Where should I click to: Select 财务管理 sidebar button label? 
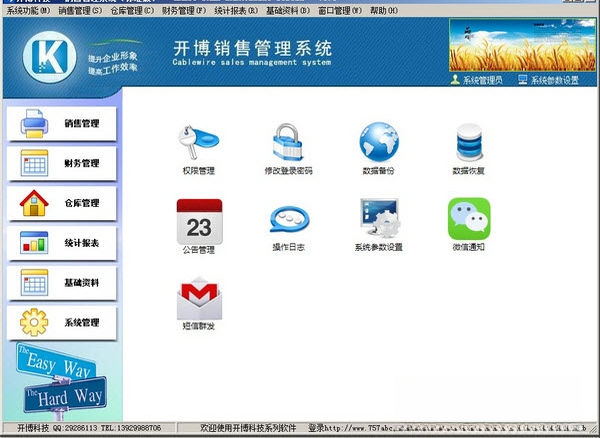click(x=82, y=163)
